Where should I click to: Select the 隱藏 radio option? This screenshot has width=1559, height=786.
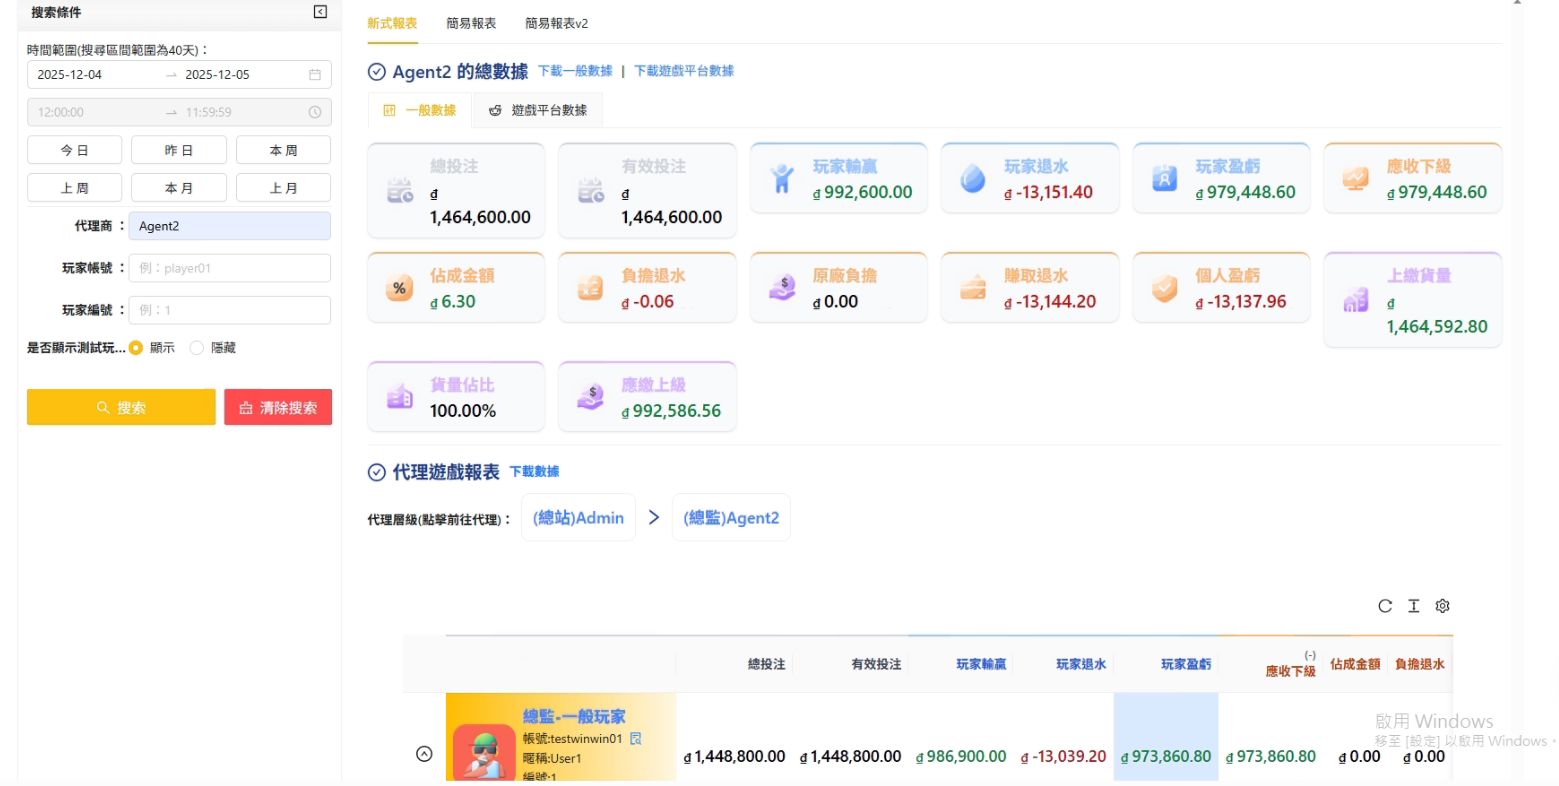pos(197,348)
